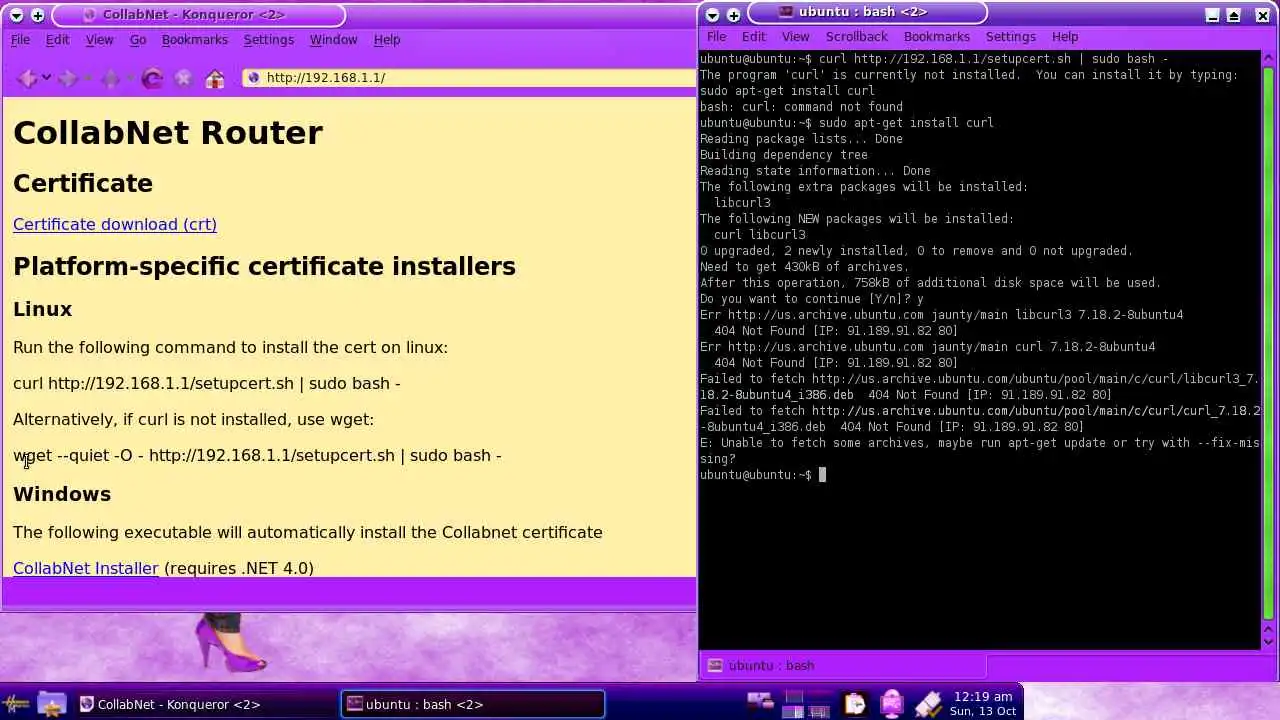Open terminal window menu button in title bar

(x=712, y=15)
